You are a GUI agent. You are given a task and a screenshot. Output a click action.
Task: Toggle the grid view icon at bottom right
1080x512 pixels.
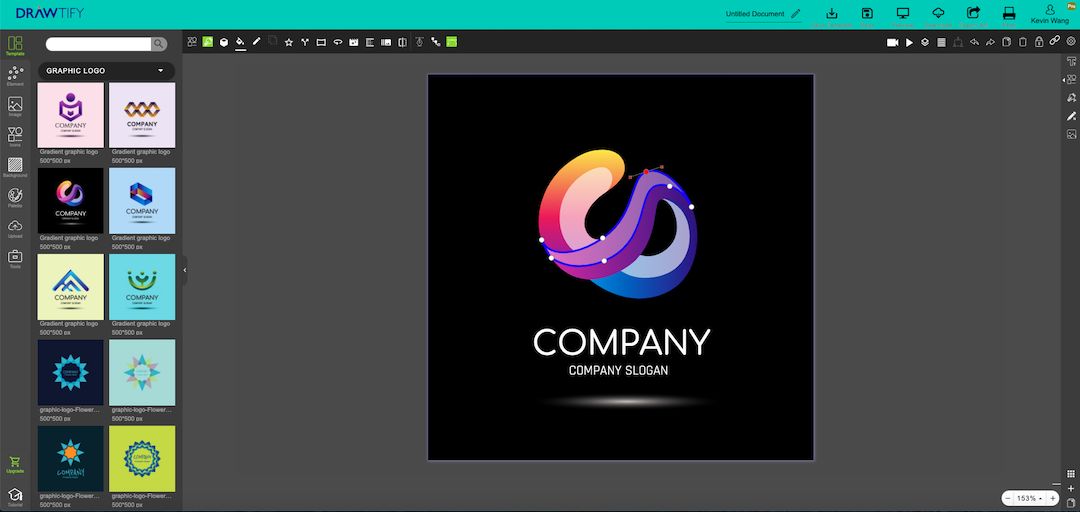[x=1071, y=474]
